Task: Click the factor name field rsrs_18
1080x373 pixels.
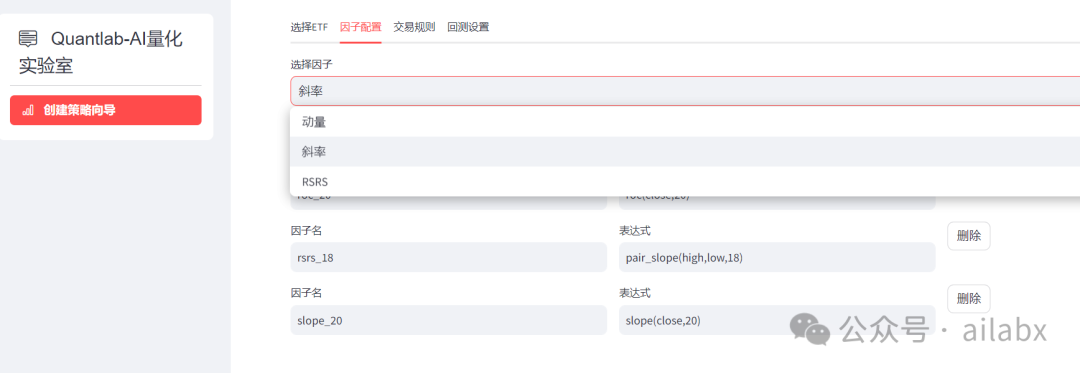Action: (448, 257)
